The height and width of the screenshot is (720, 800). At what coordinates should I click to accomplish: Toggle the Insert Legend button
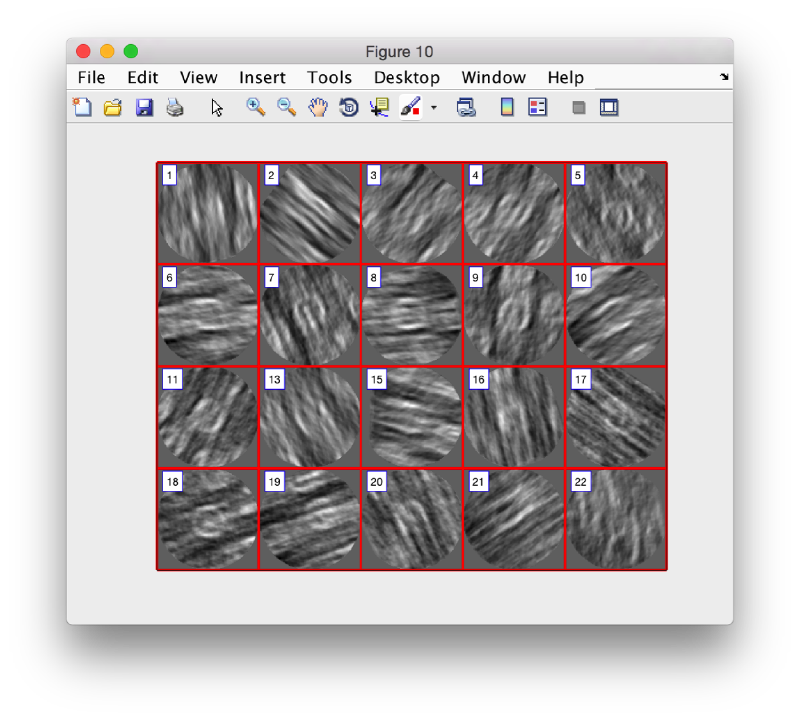point(538,107)
